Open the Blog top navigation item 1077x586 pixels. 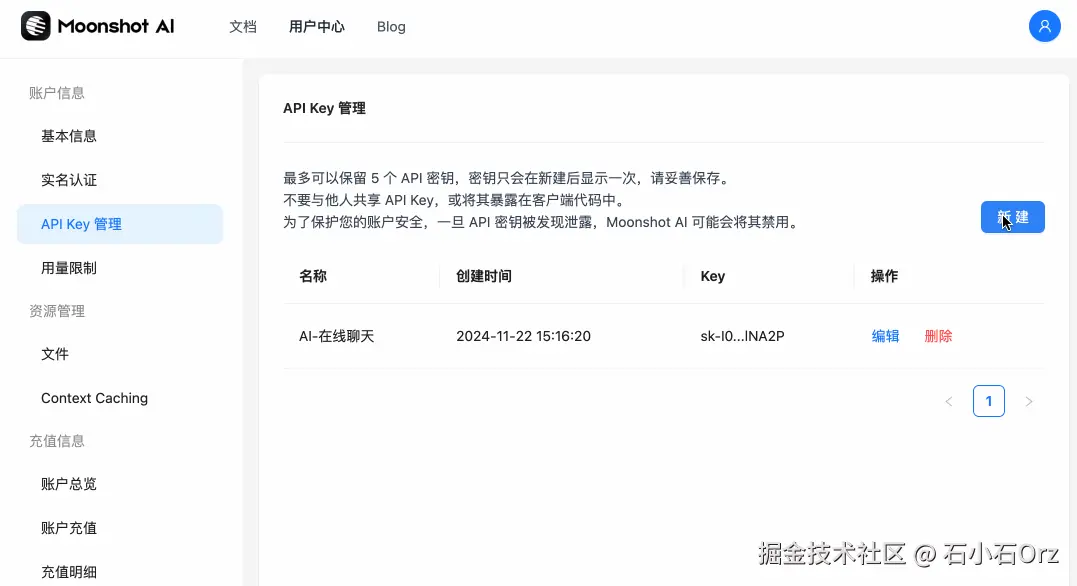[391, 27]
